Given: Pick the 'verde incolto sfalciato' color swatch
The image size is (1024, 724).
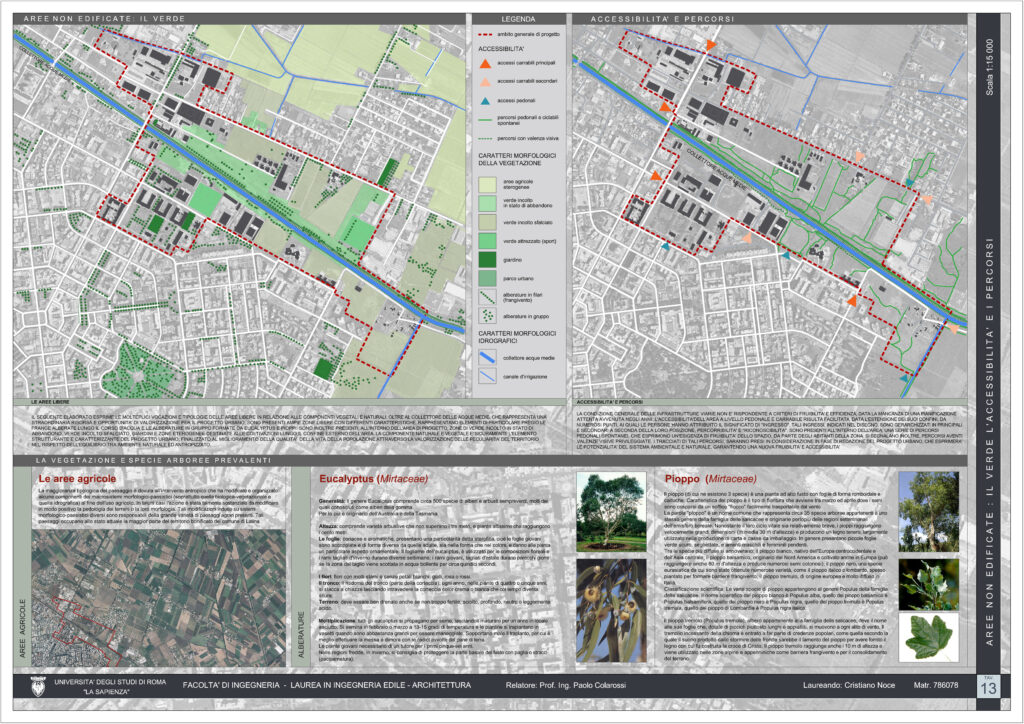Looking at the screenshot, I should click(x=487, y=223).
